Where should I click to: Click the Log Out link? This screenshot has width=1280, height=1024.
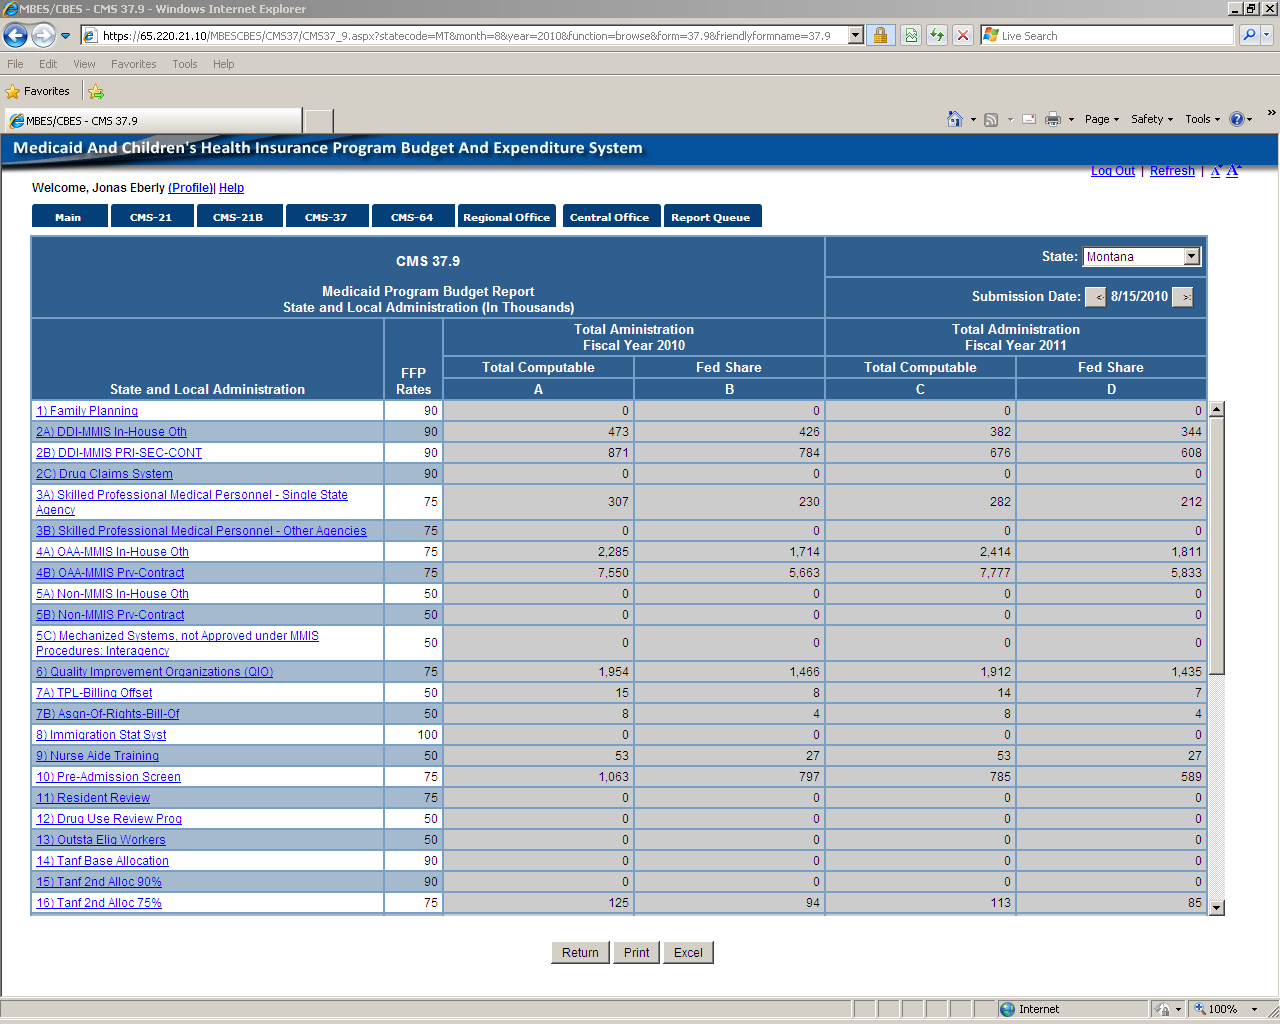[1112, 171]
